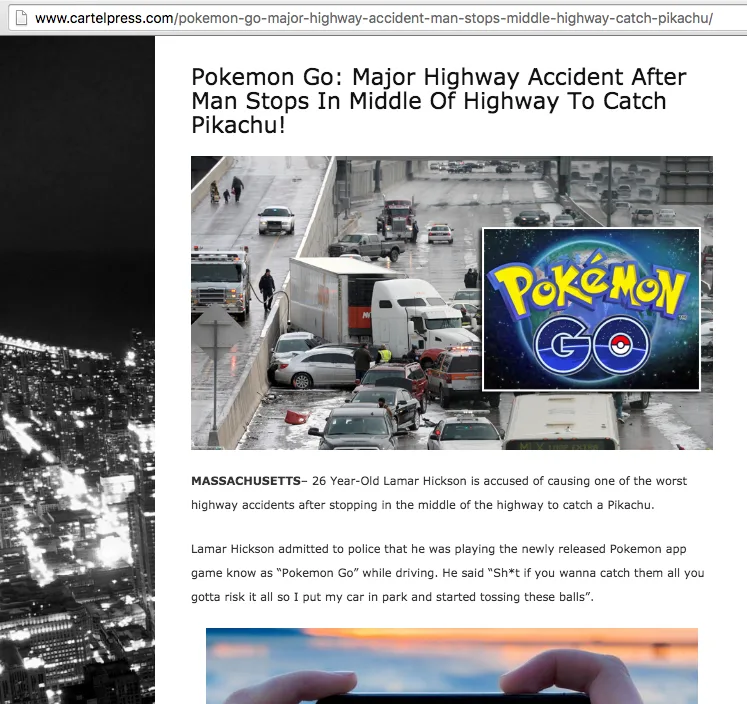747x704 pixels.
Task: Click the word Pikachu! in the headline
Action: [238, 125]
